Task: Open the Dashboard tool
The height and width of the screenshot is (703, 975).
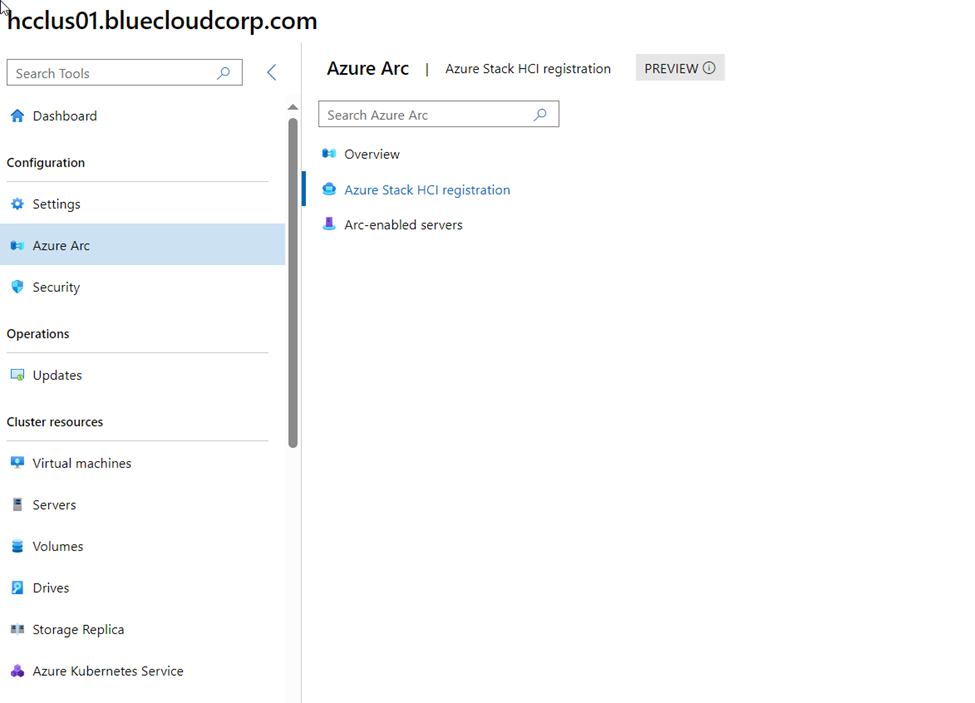Action: click(142, 116)
